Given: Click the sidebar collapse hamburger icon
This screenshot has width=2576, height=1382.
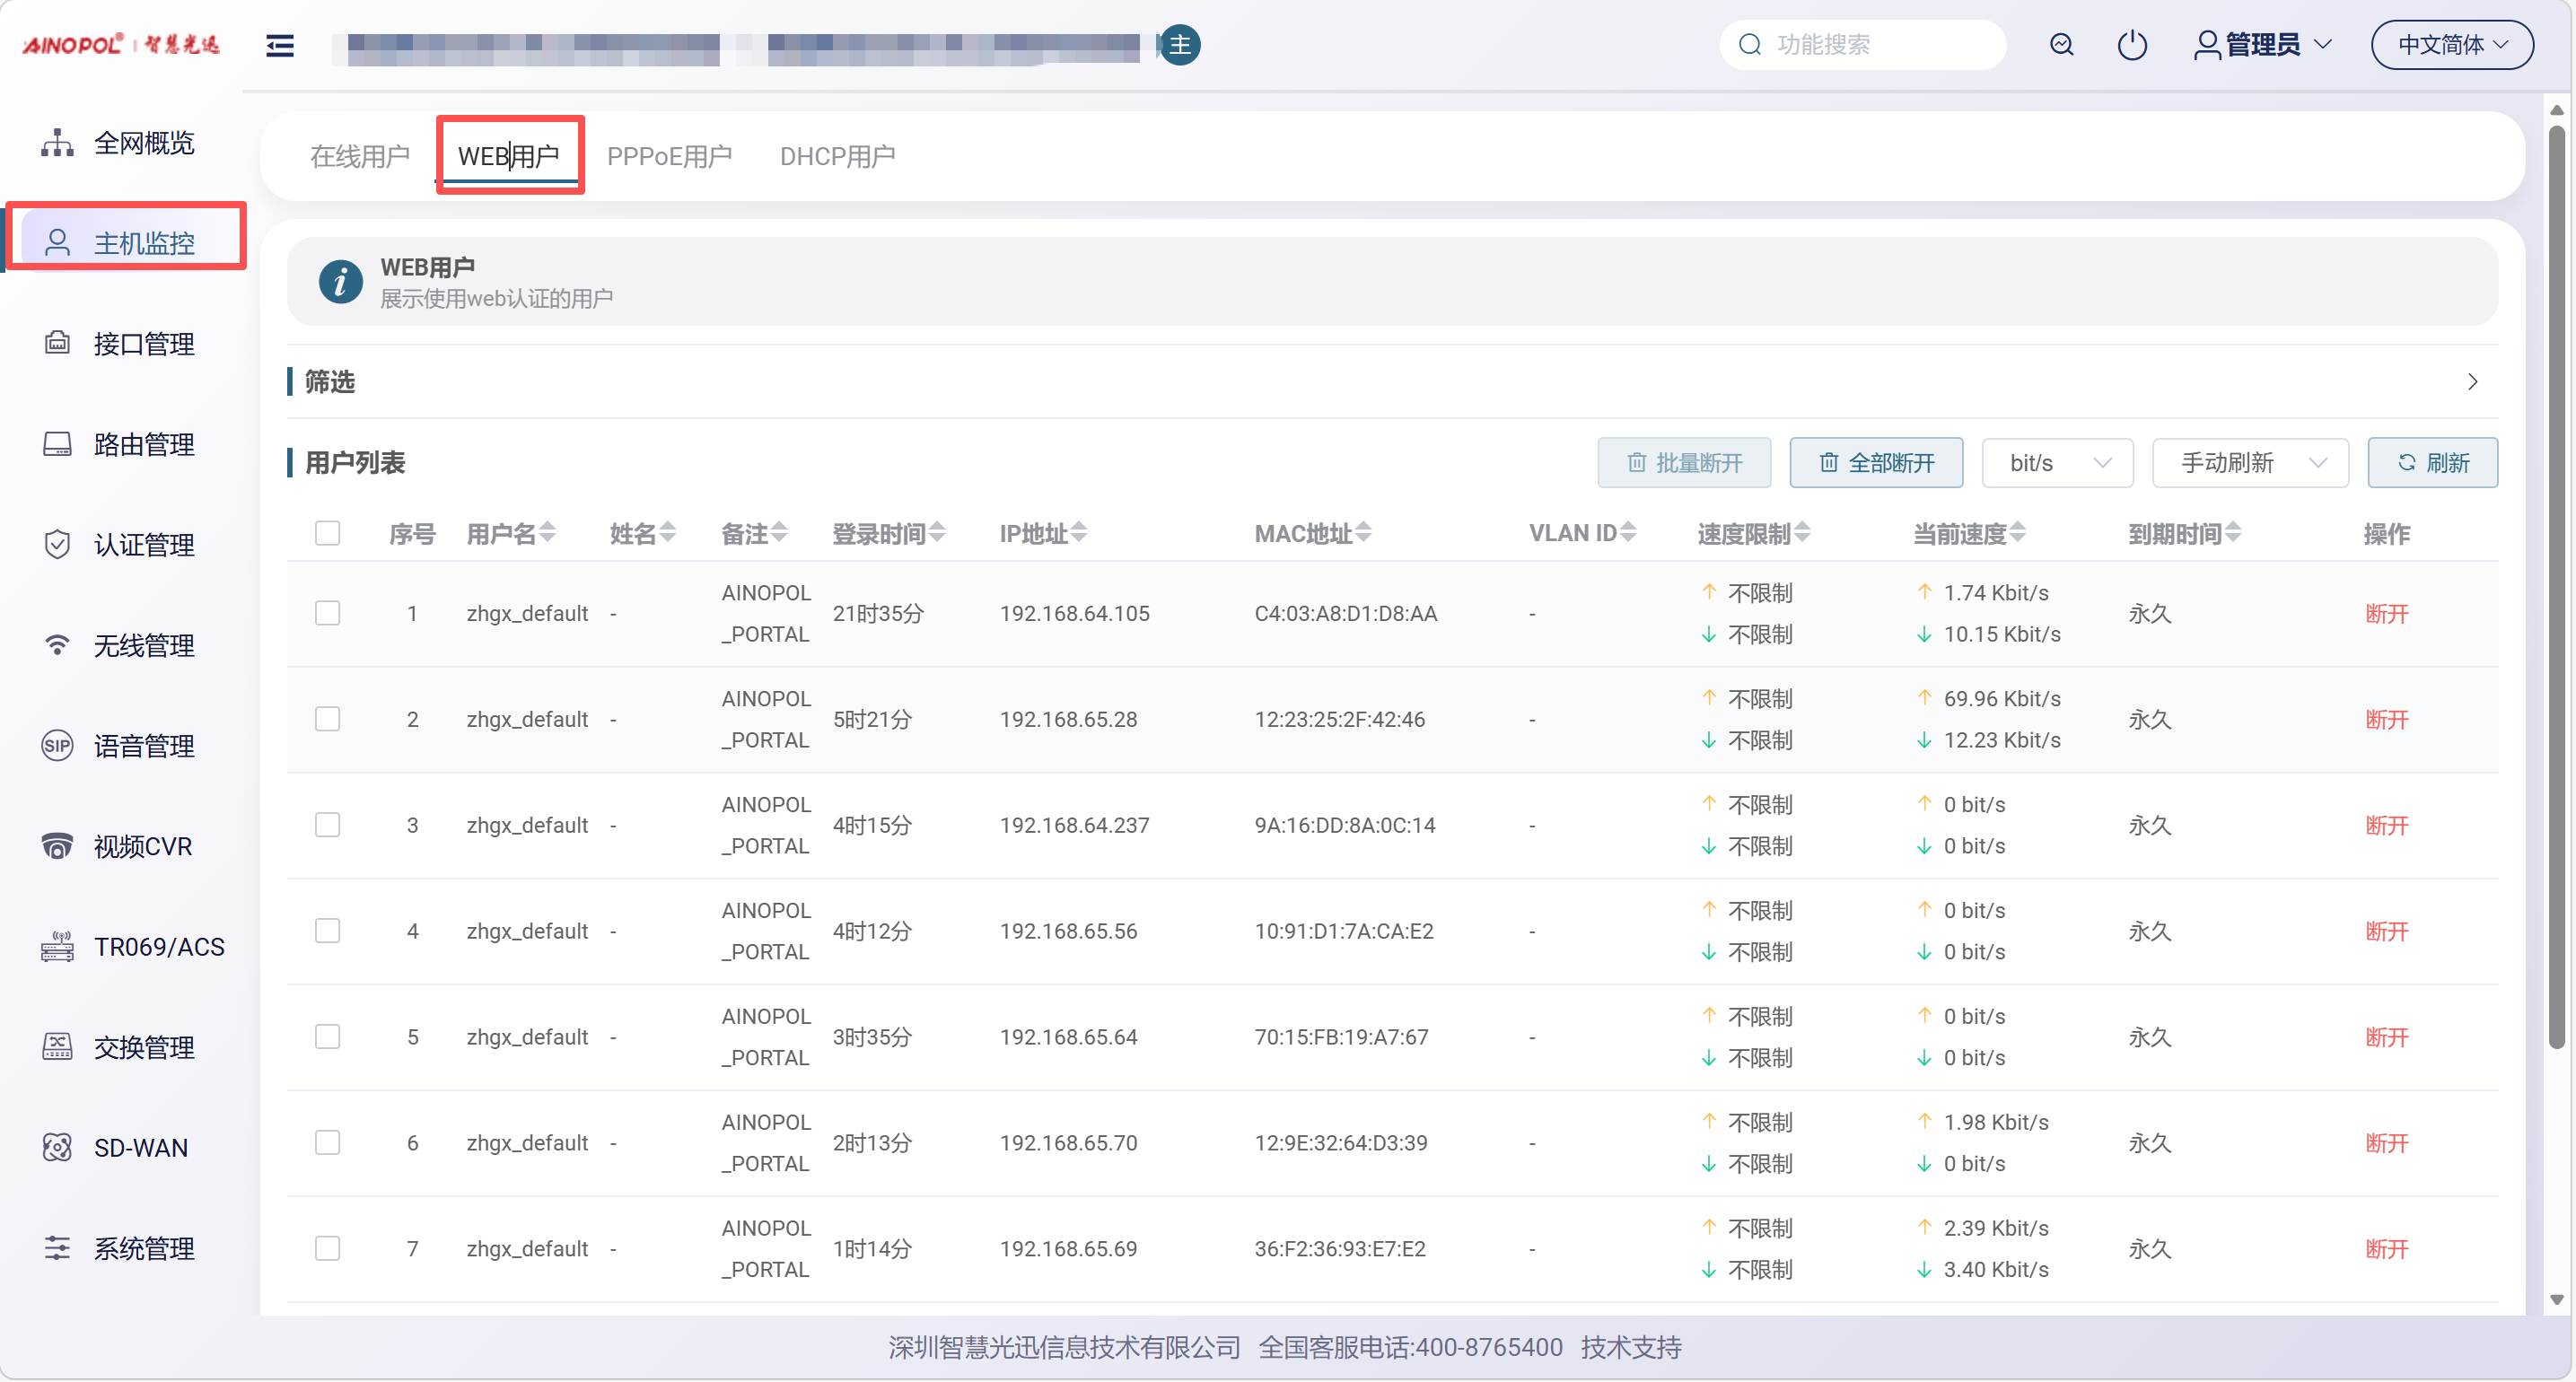Looking at the screenshot, I should [280, 45].
